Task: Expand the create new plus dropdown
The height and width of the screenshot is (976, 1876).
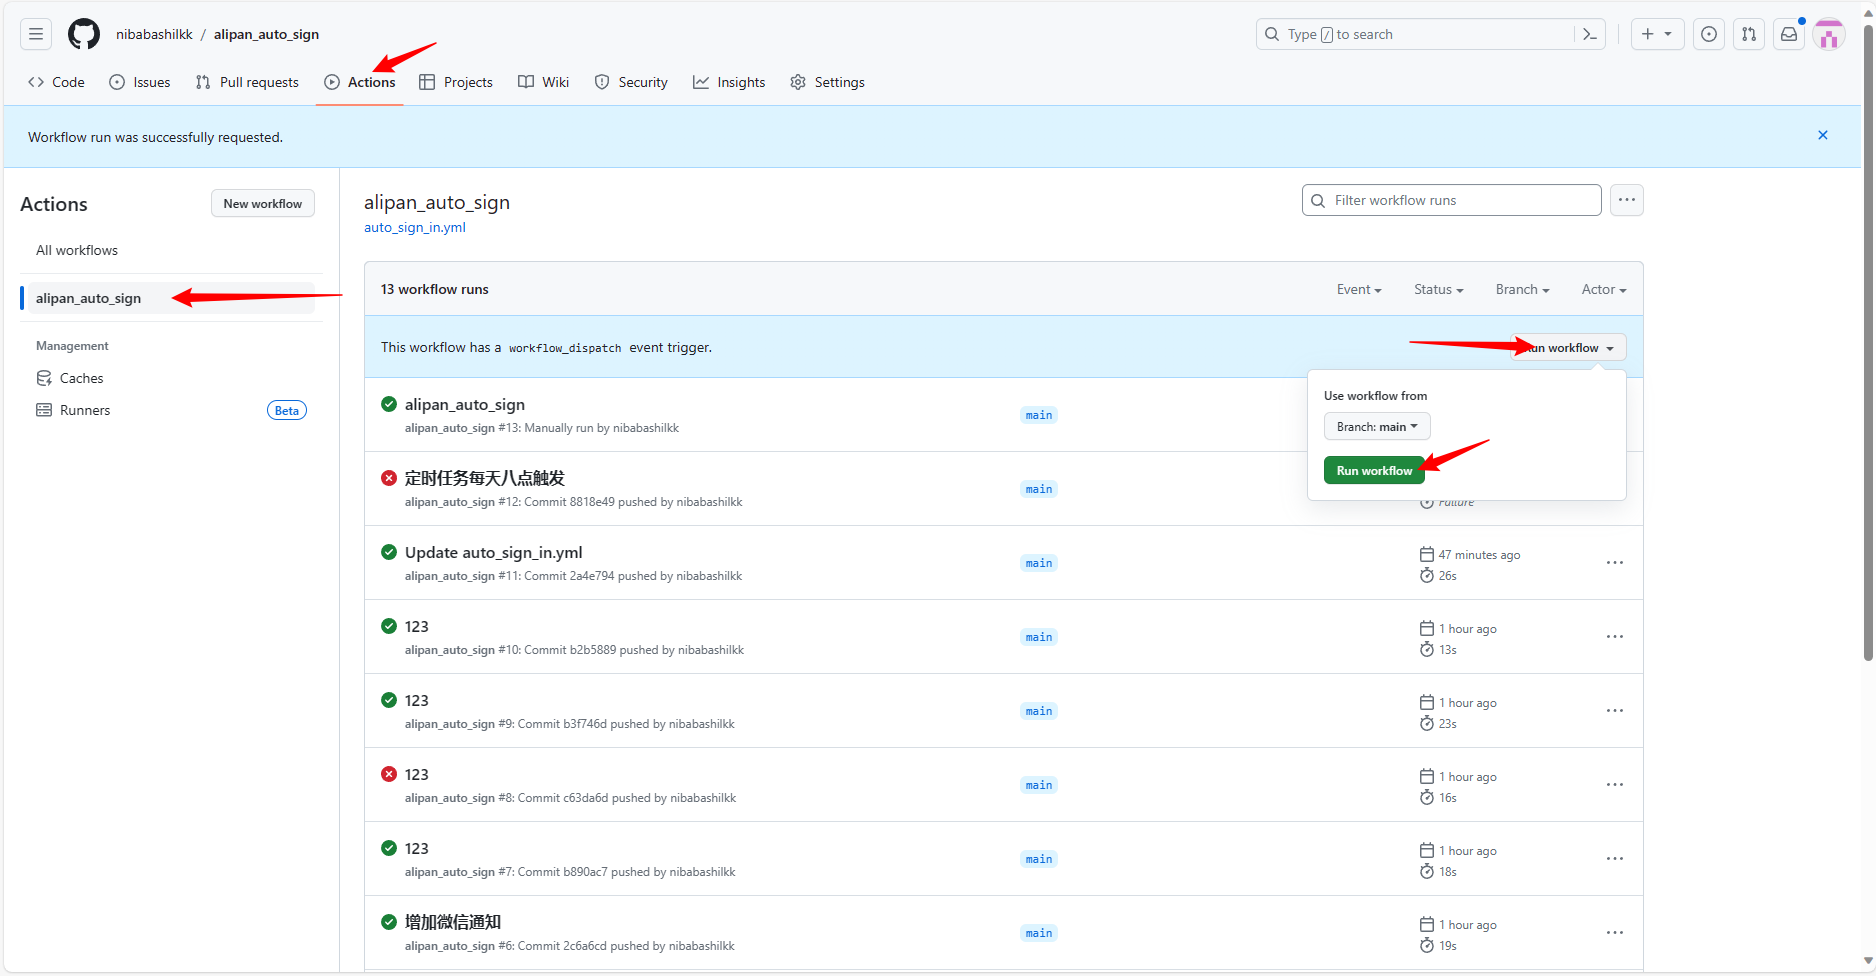Action: tap(1657, 34)
